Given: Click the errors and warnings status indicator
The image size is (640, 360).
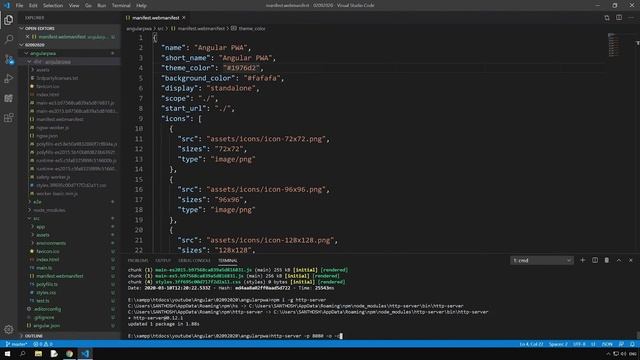Looking at the screenshot, I should pos(43,344).
